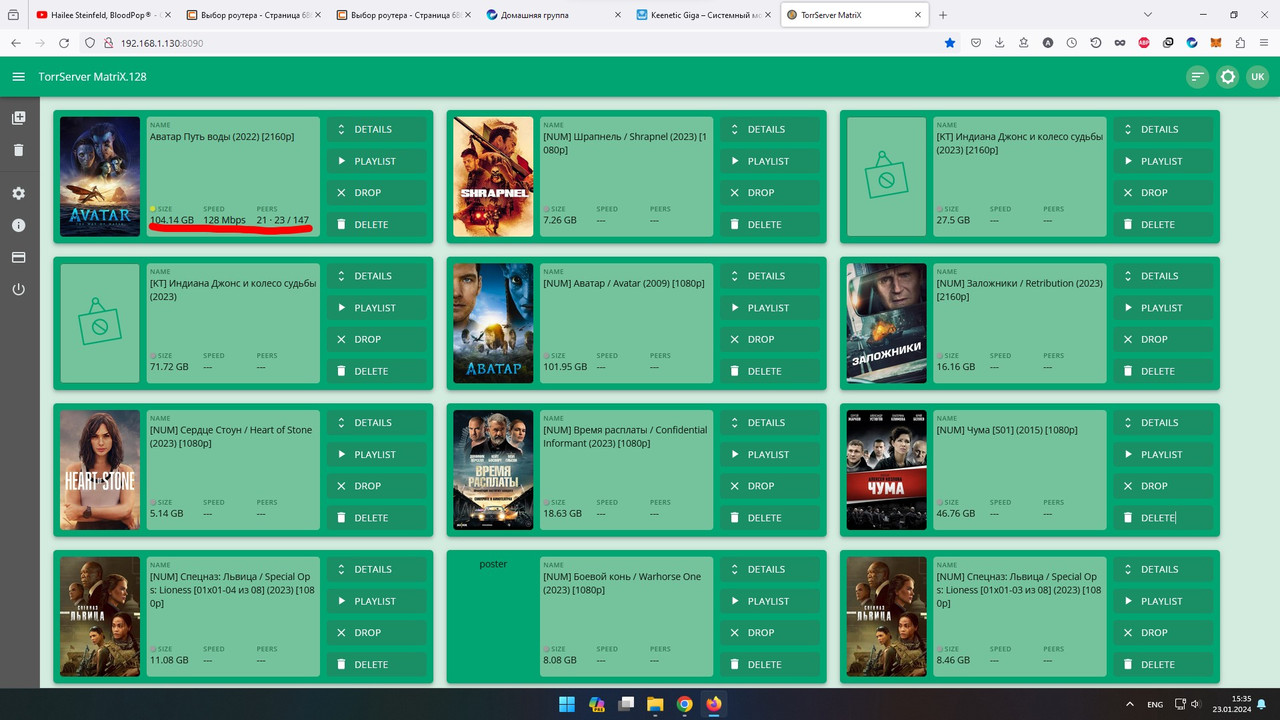Reload the page with refresh button
1280x720 pixels.
click(x=64, y=43)
